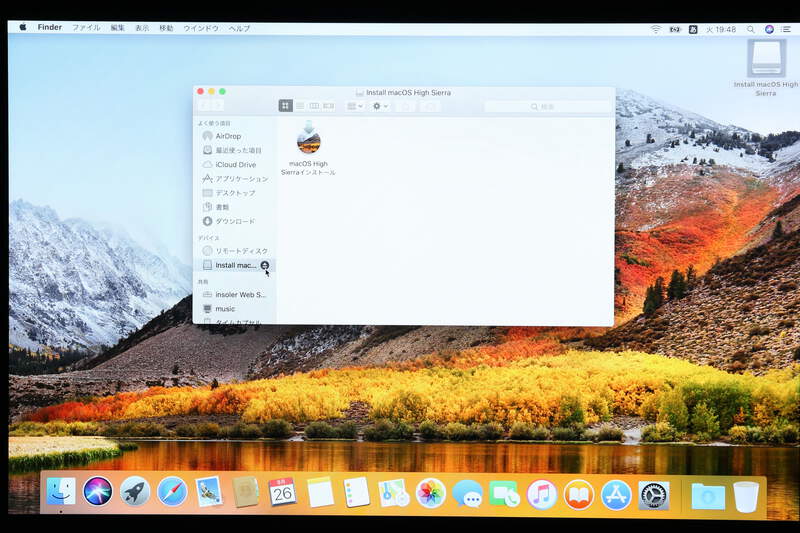Switch Finder to column view
The image size is (800, 533).
click(314, 106)
